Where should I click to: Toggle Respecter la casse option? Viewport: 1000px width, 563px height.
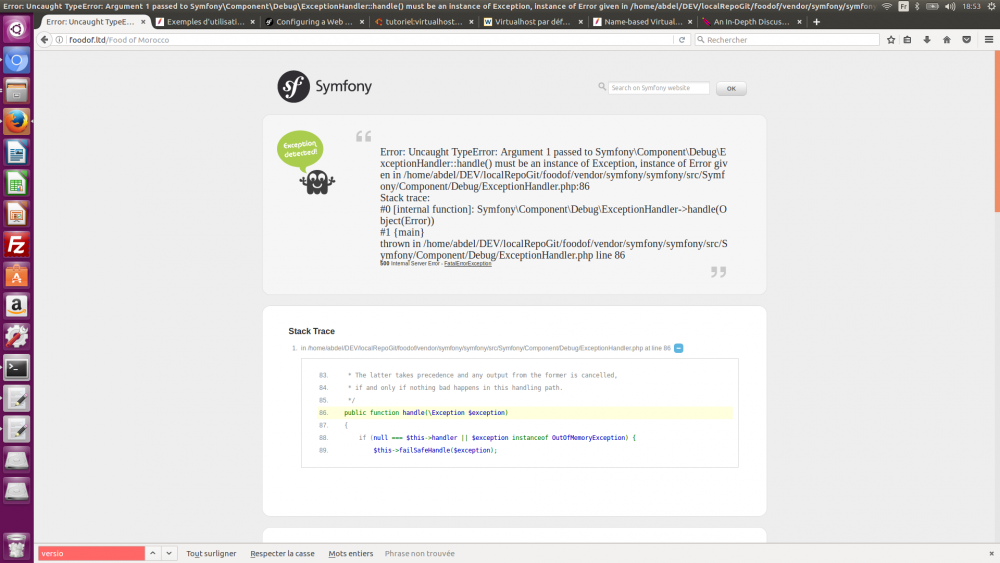pyautogui.click(x=283, y=553)
